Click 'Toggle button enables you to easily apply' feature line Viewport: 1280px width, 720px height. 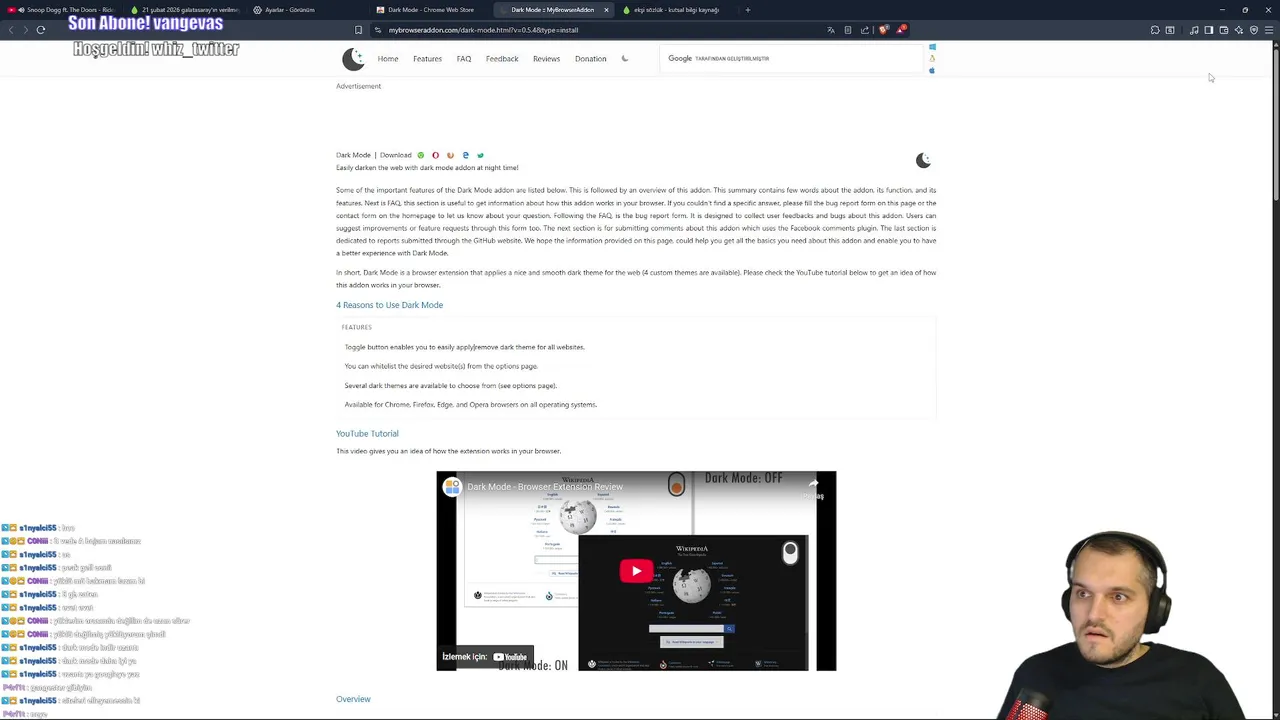[x=464, y=347]
